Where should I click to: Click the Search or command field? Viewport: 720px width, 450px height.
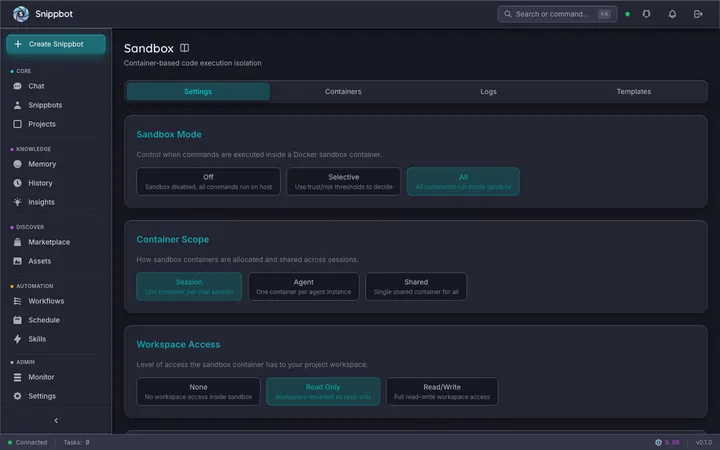[x=557, y=14]
